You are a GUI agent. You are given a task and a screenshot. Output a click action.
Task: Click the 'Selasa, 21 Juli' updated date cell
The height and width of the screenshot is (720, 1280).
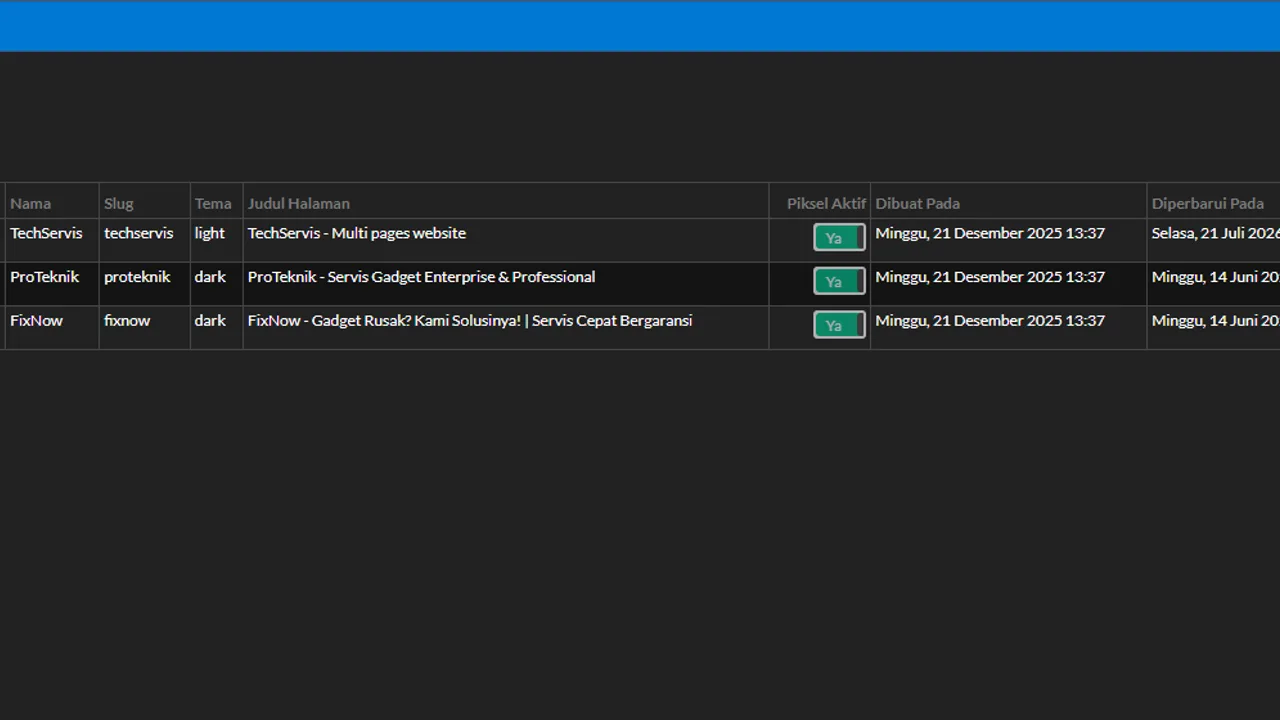click(x=1214, y=240)
